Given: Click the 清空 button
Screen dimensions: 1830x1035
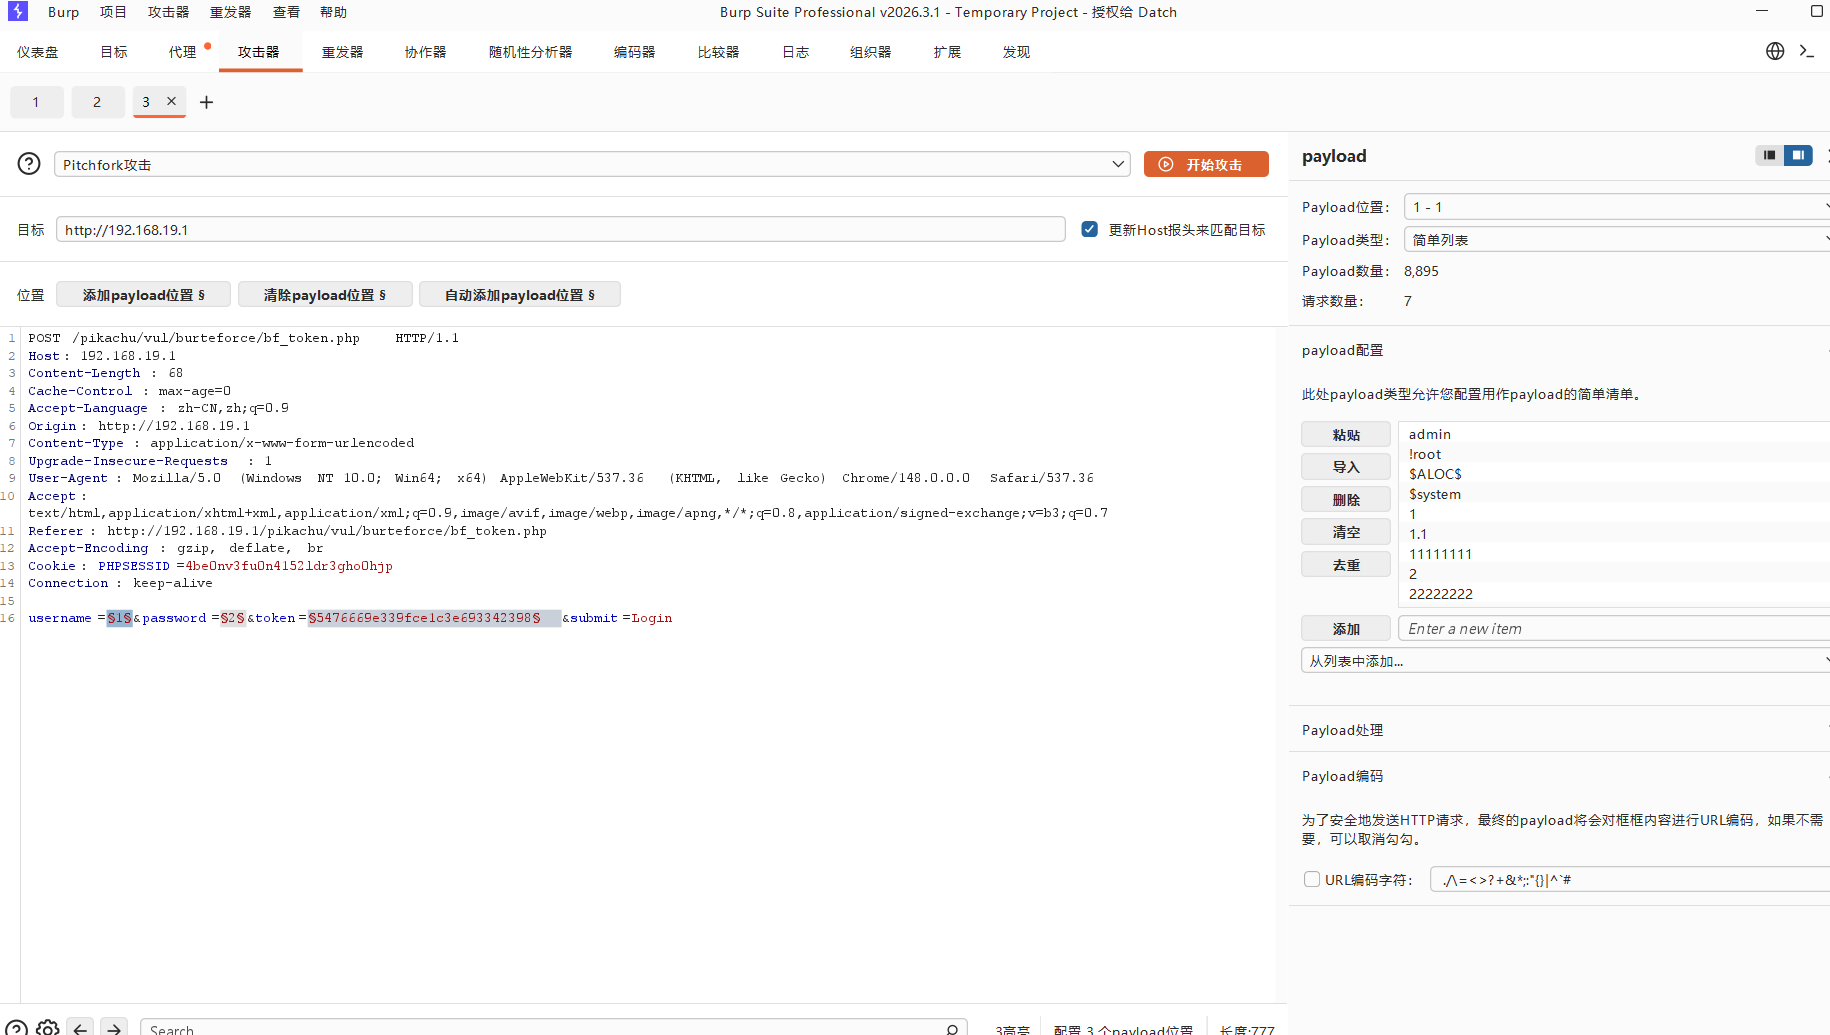Looking at the screenshot, I should pyautogui.click(x=1346, y=532).
